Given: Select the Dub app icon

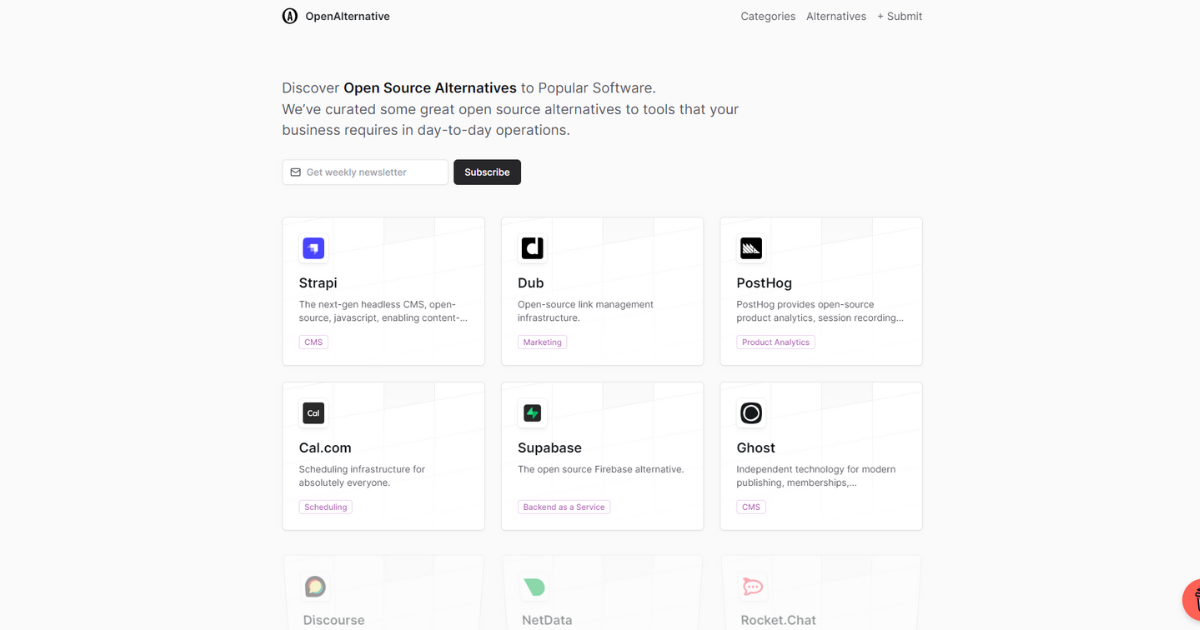Looking at the screenshot, I should tap(532, 248).
